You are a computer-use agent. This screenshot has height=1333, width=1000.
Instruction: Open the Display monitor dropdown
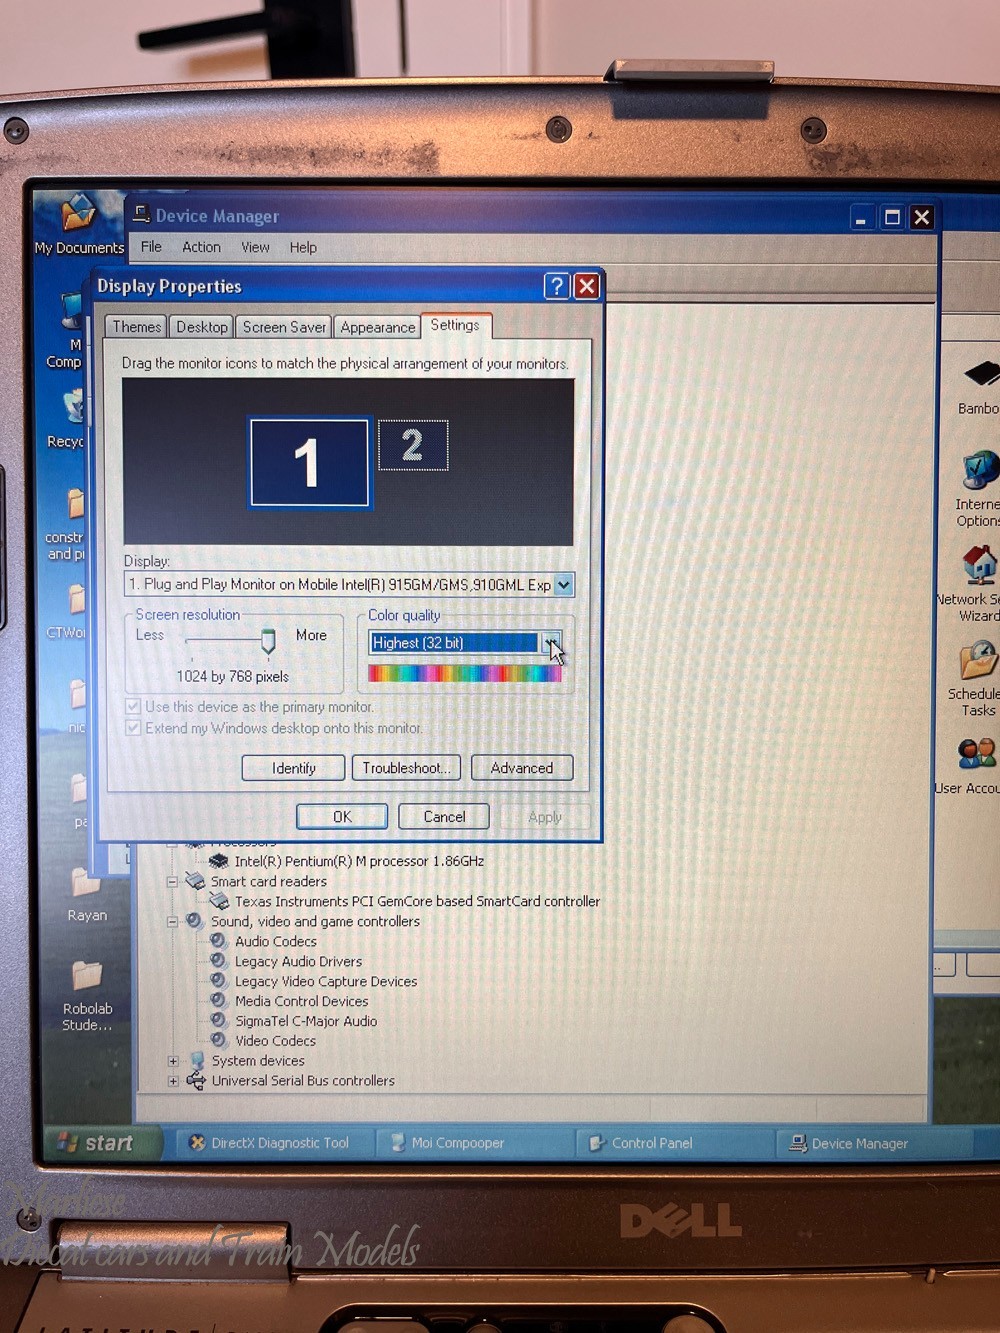[x=563, y=585]
